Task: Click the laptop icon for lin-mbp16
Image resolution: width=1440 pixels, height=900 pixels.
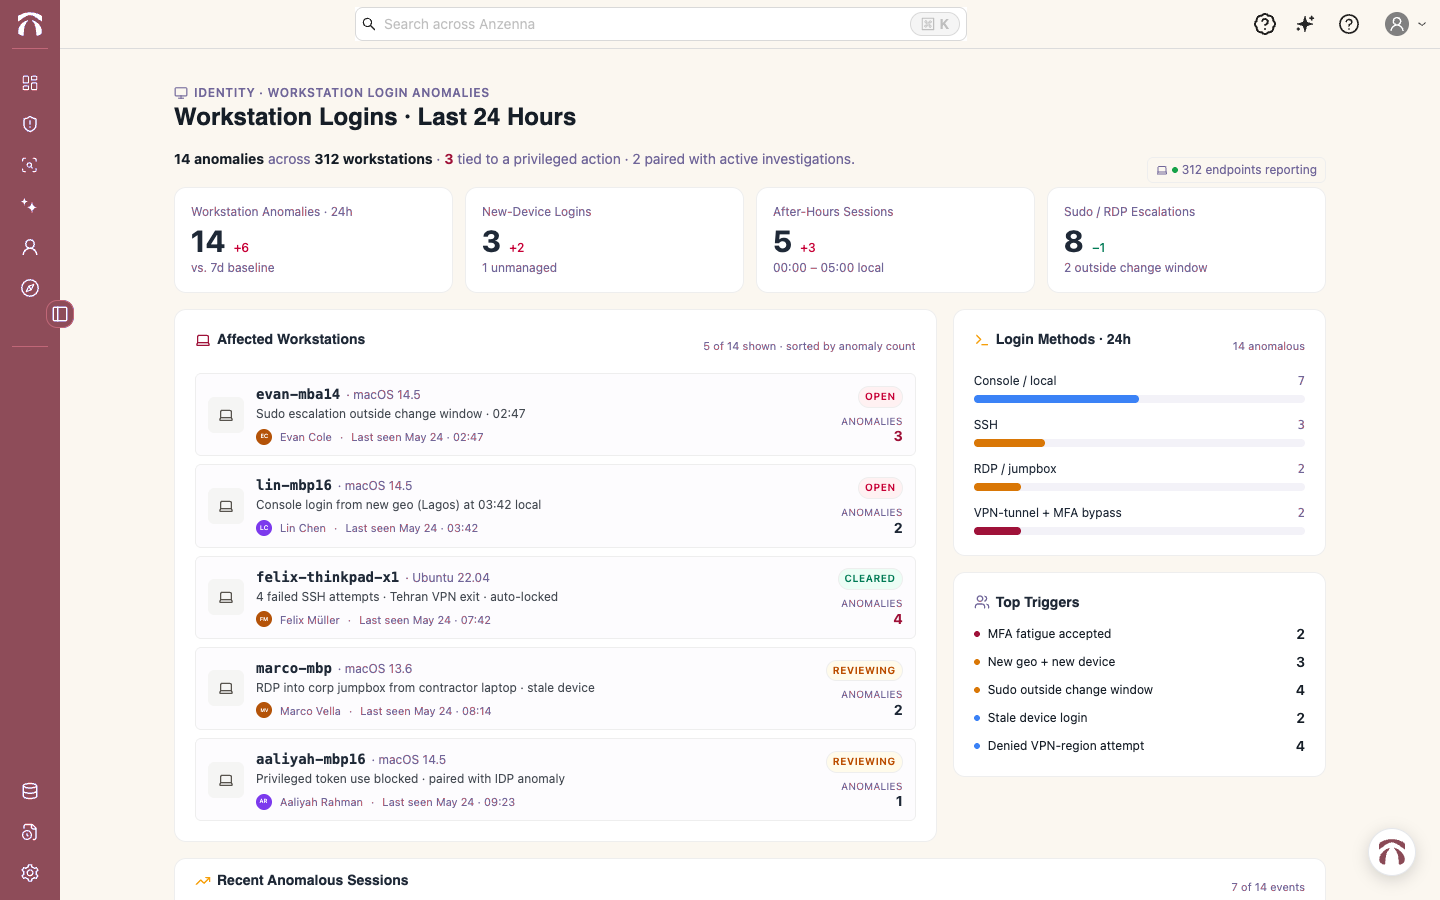Action: tap(226, 506)
